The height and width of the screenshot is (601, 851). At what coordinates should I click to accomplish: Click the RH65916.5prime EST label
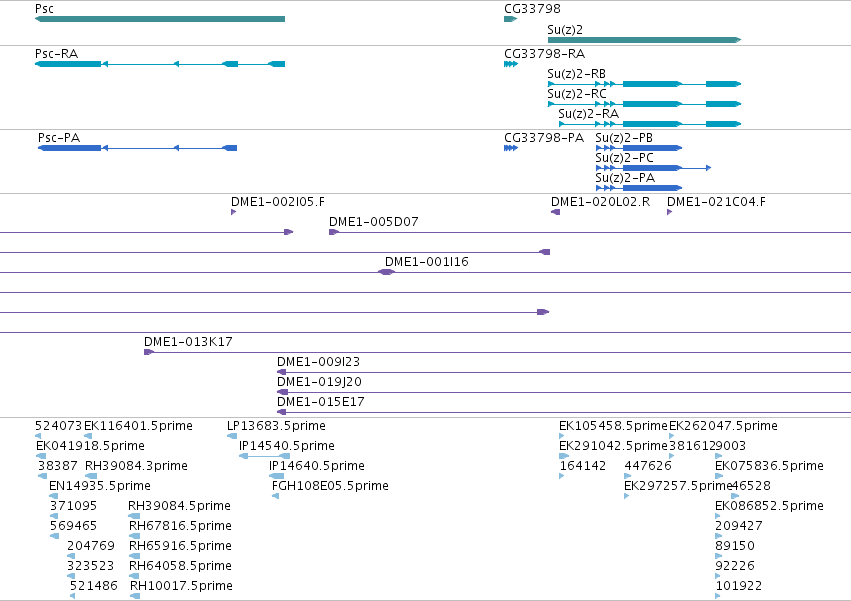(x=180, y=546)
